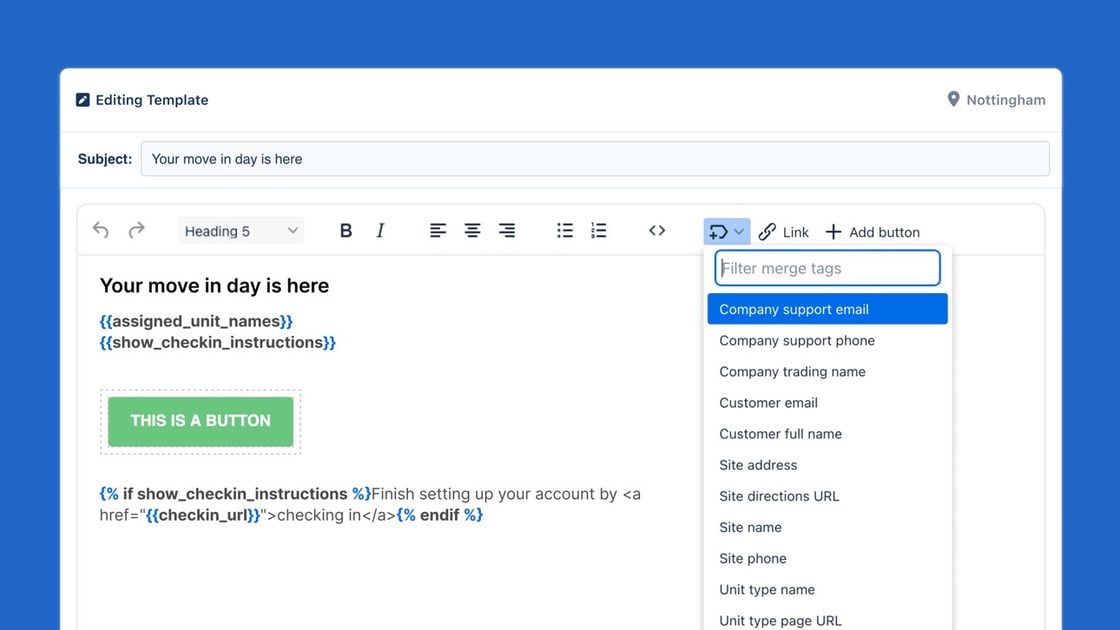Align text to the right

click(x=507, y=231)
